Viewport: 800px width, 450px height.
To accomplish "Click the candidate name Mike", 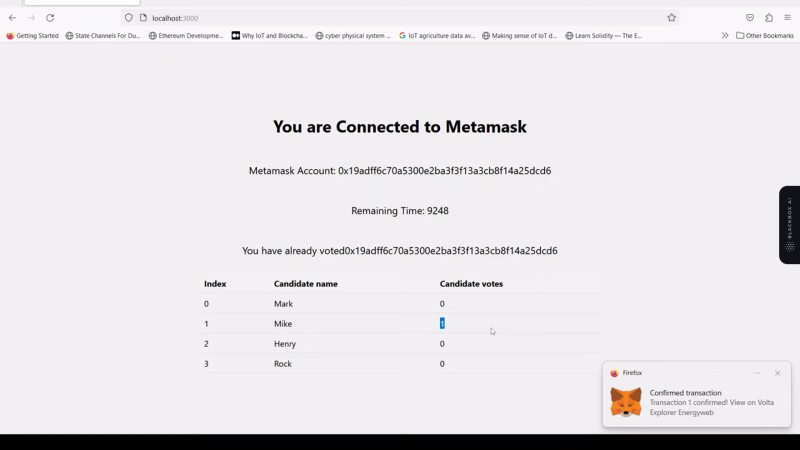I will (x=283, y=323).
